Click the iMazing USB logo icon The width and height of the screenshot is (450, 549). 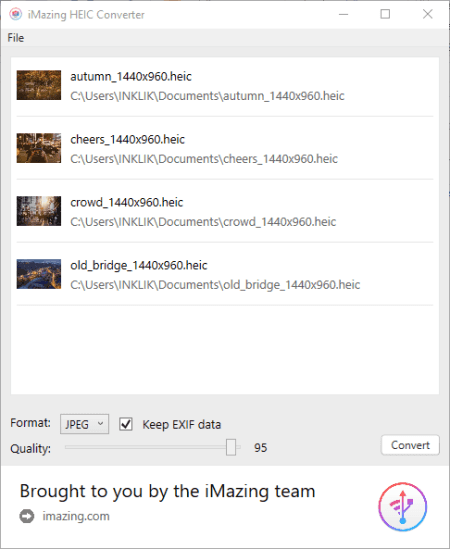tap(402, 507)
